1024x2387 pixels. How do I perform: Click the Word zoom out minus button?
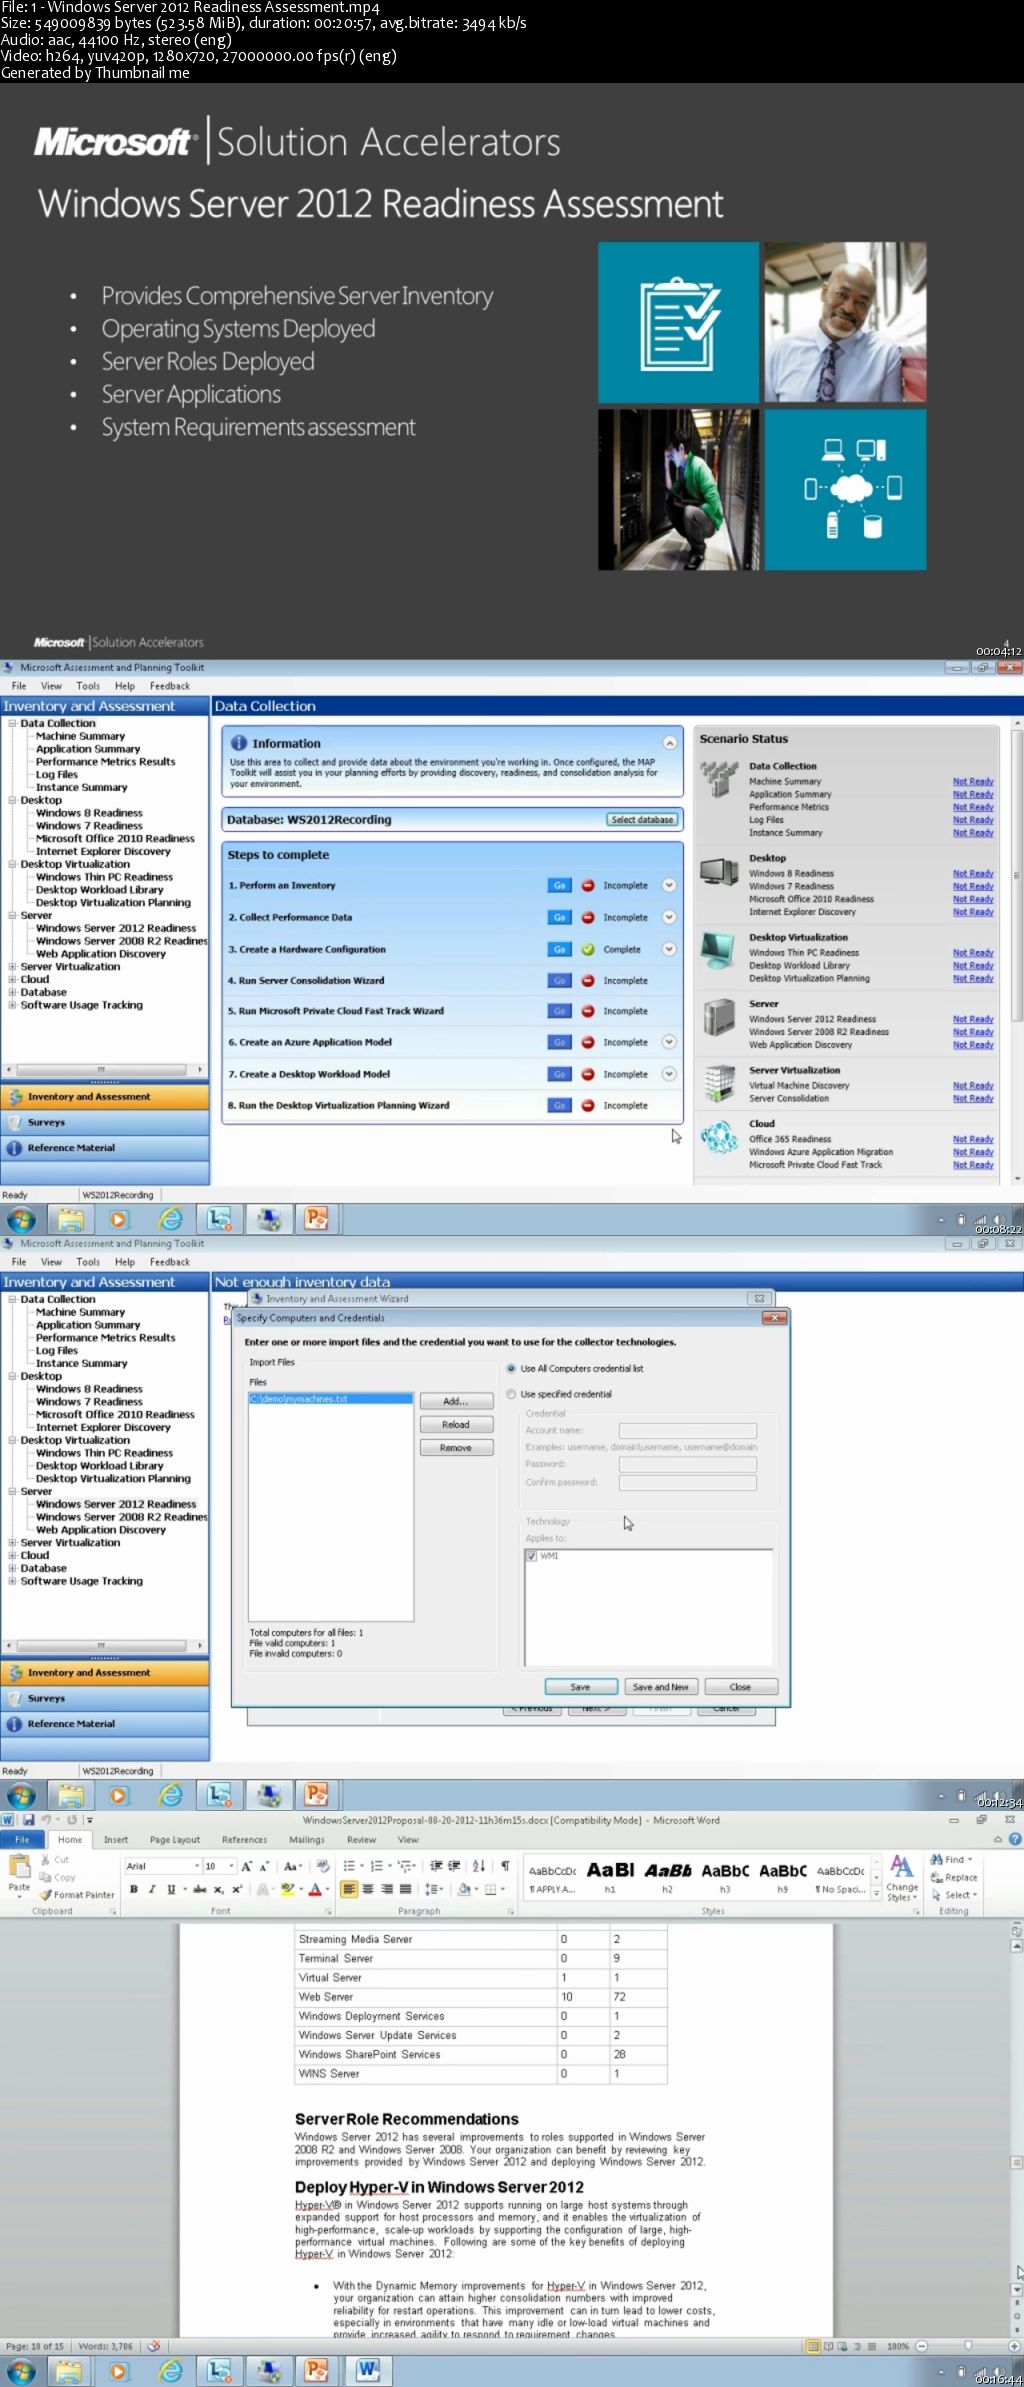click(x=922, y=2345)
